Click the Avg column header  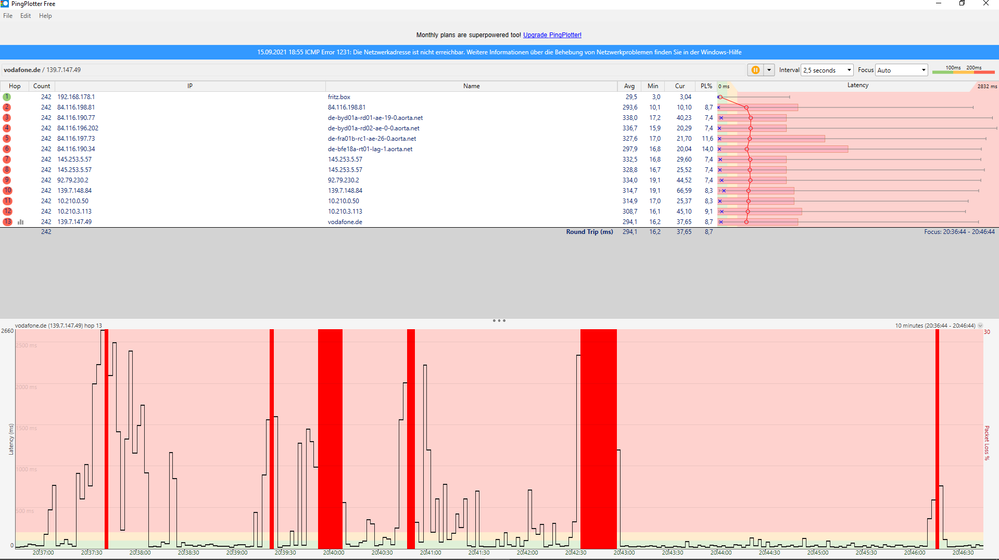tap(629, 86)
